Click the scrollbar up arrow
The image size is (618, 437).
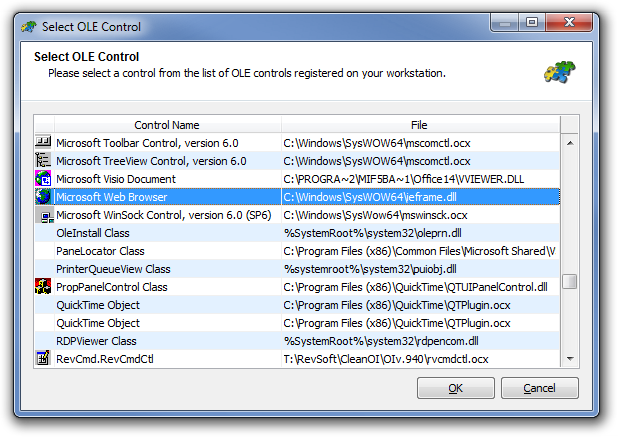[x=570, y=143]
